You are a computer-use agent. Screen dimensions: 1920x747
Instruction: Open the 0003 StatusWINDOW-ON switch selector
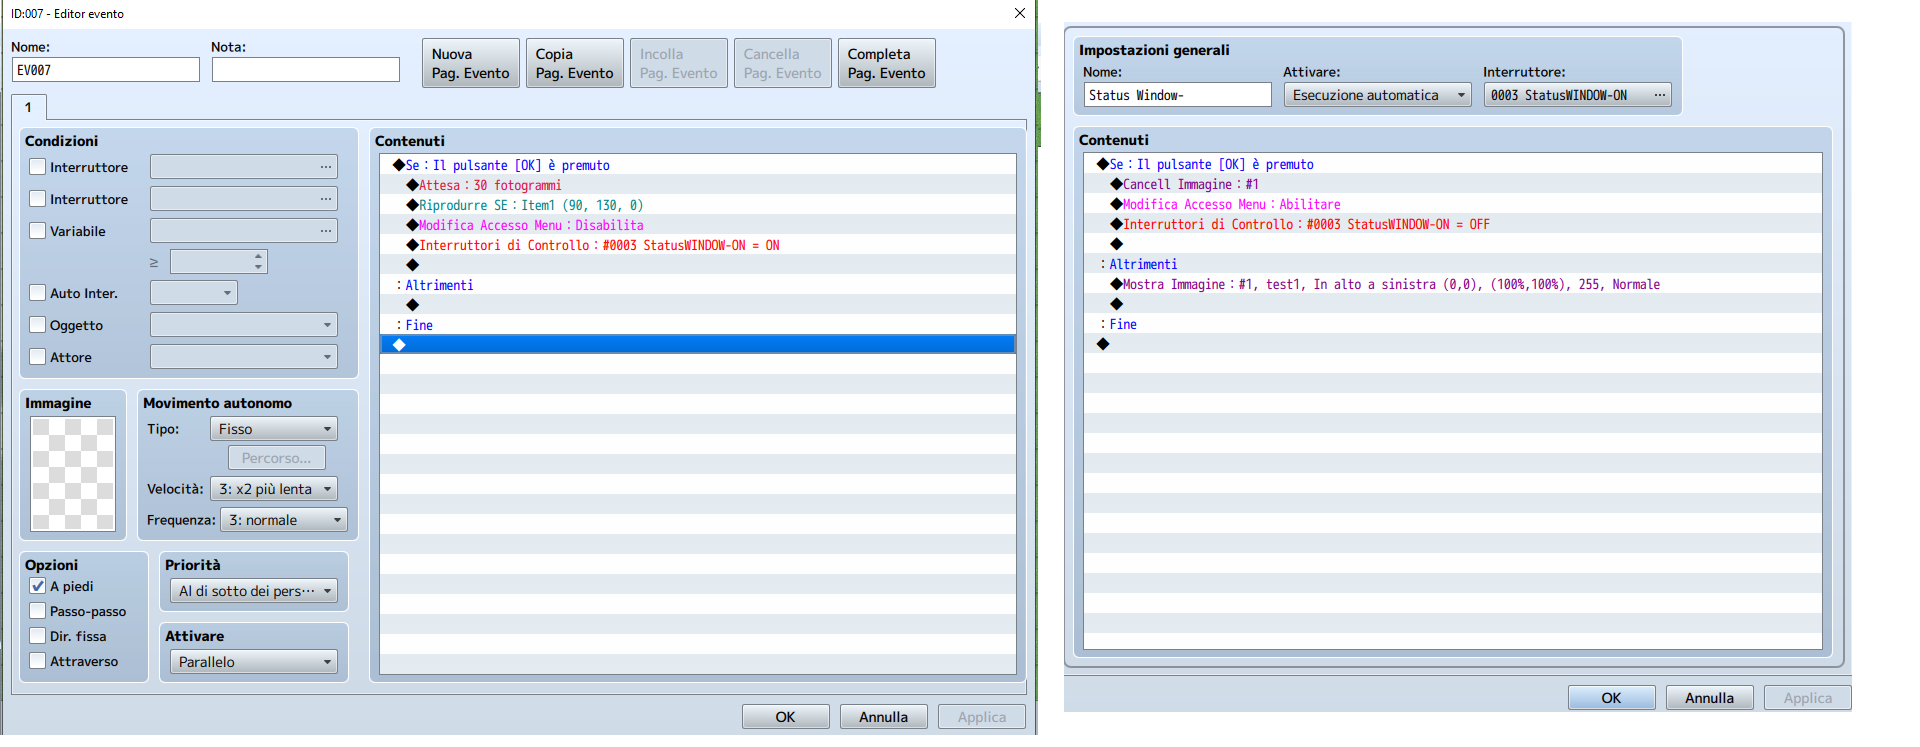click(1578, 95)
